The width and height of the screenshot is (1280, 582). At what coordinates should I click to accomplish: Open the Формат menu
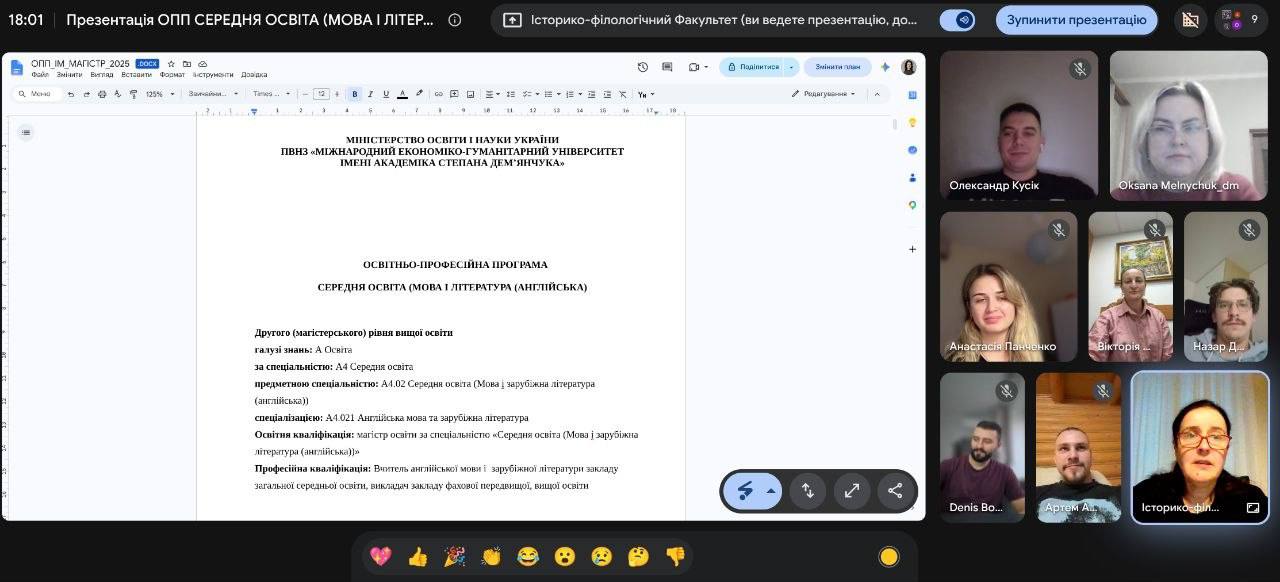pyautogui.click(x=172, y=75)
